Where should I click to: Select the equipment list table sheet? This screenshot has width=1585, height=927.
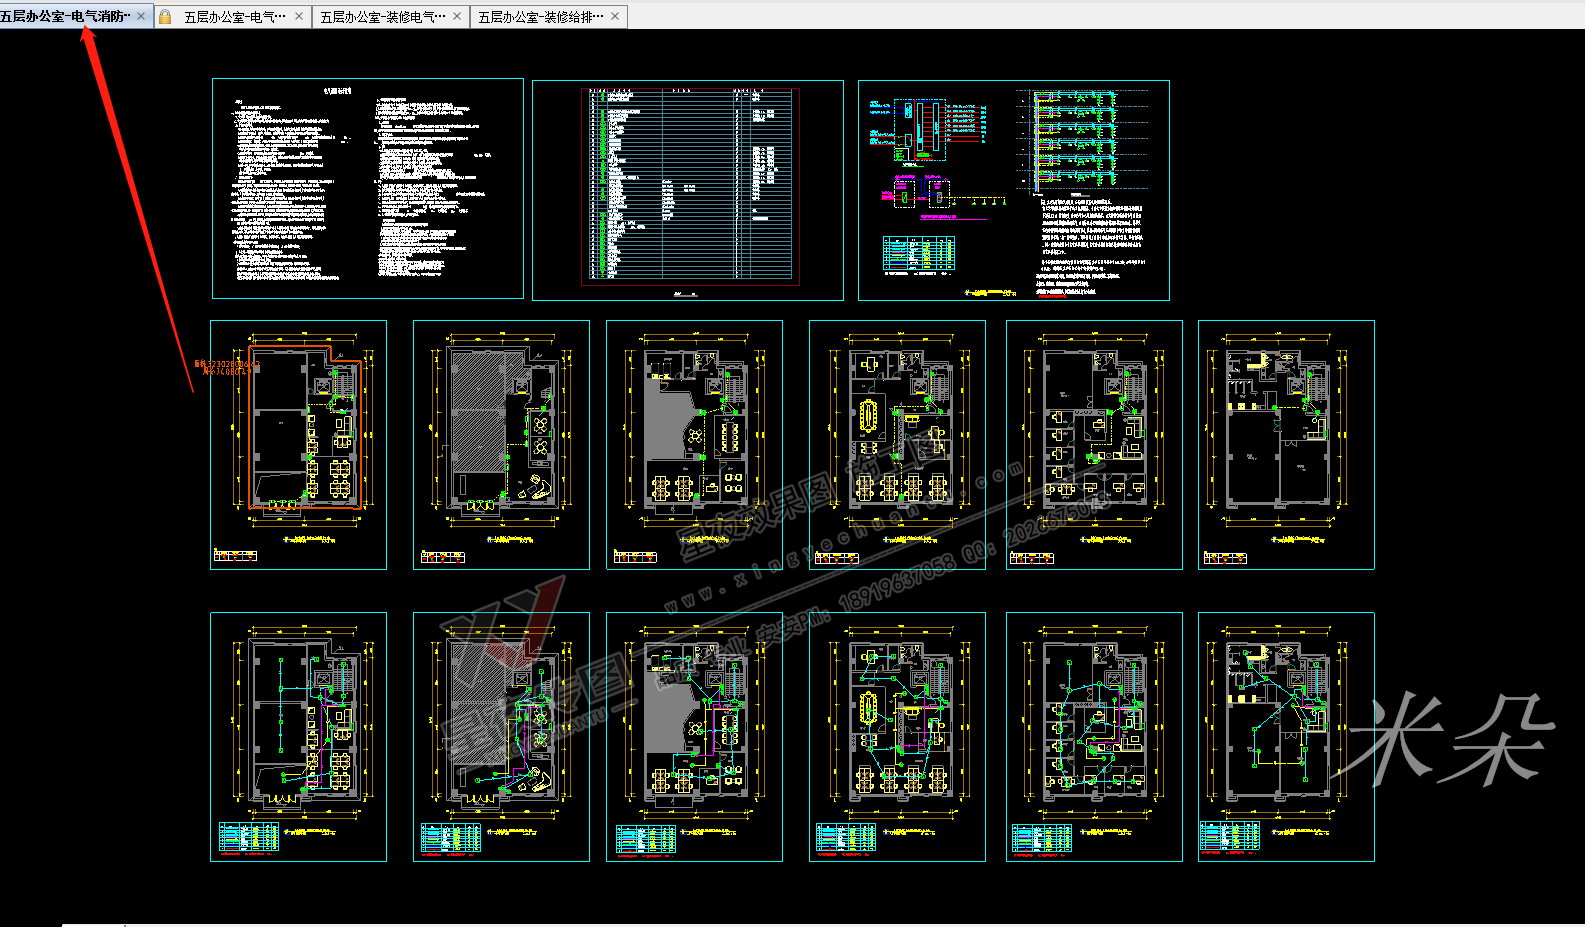pos(688,190)
